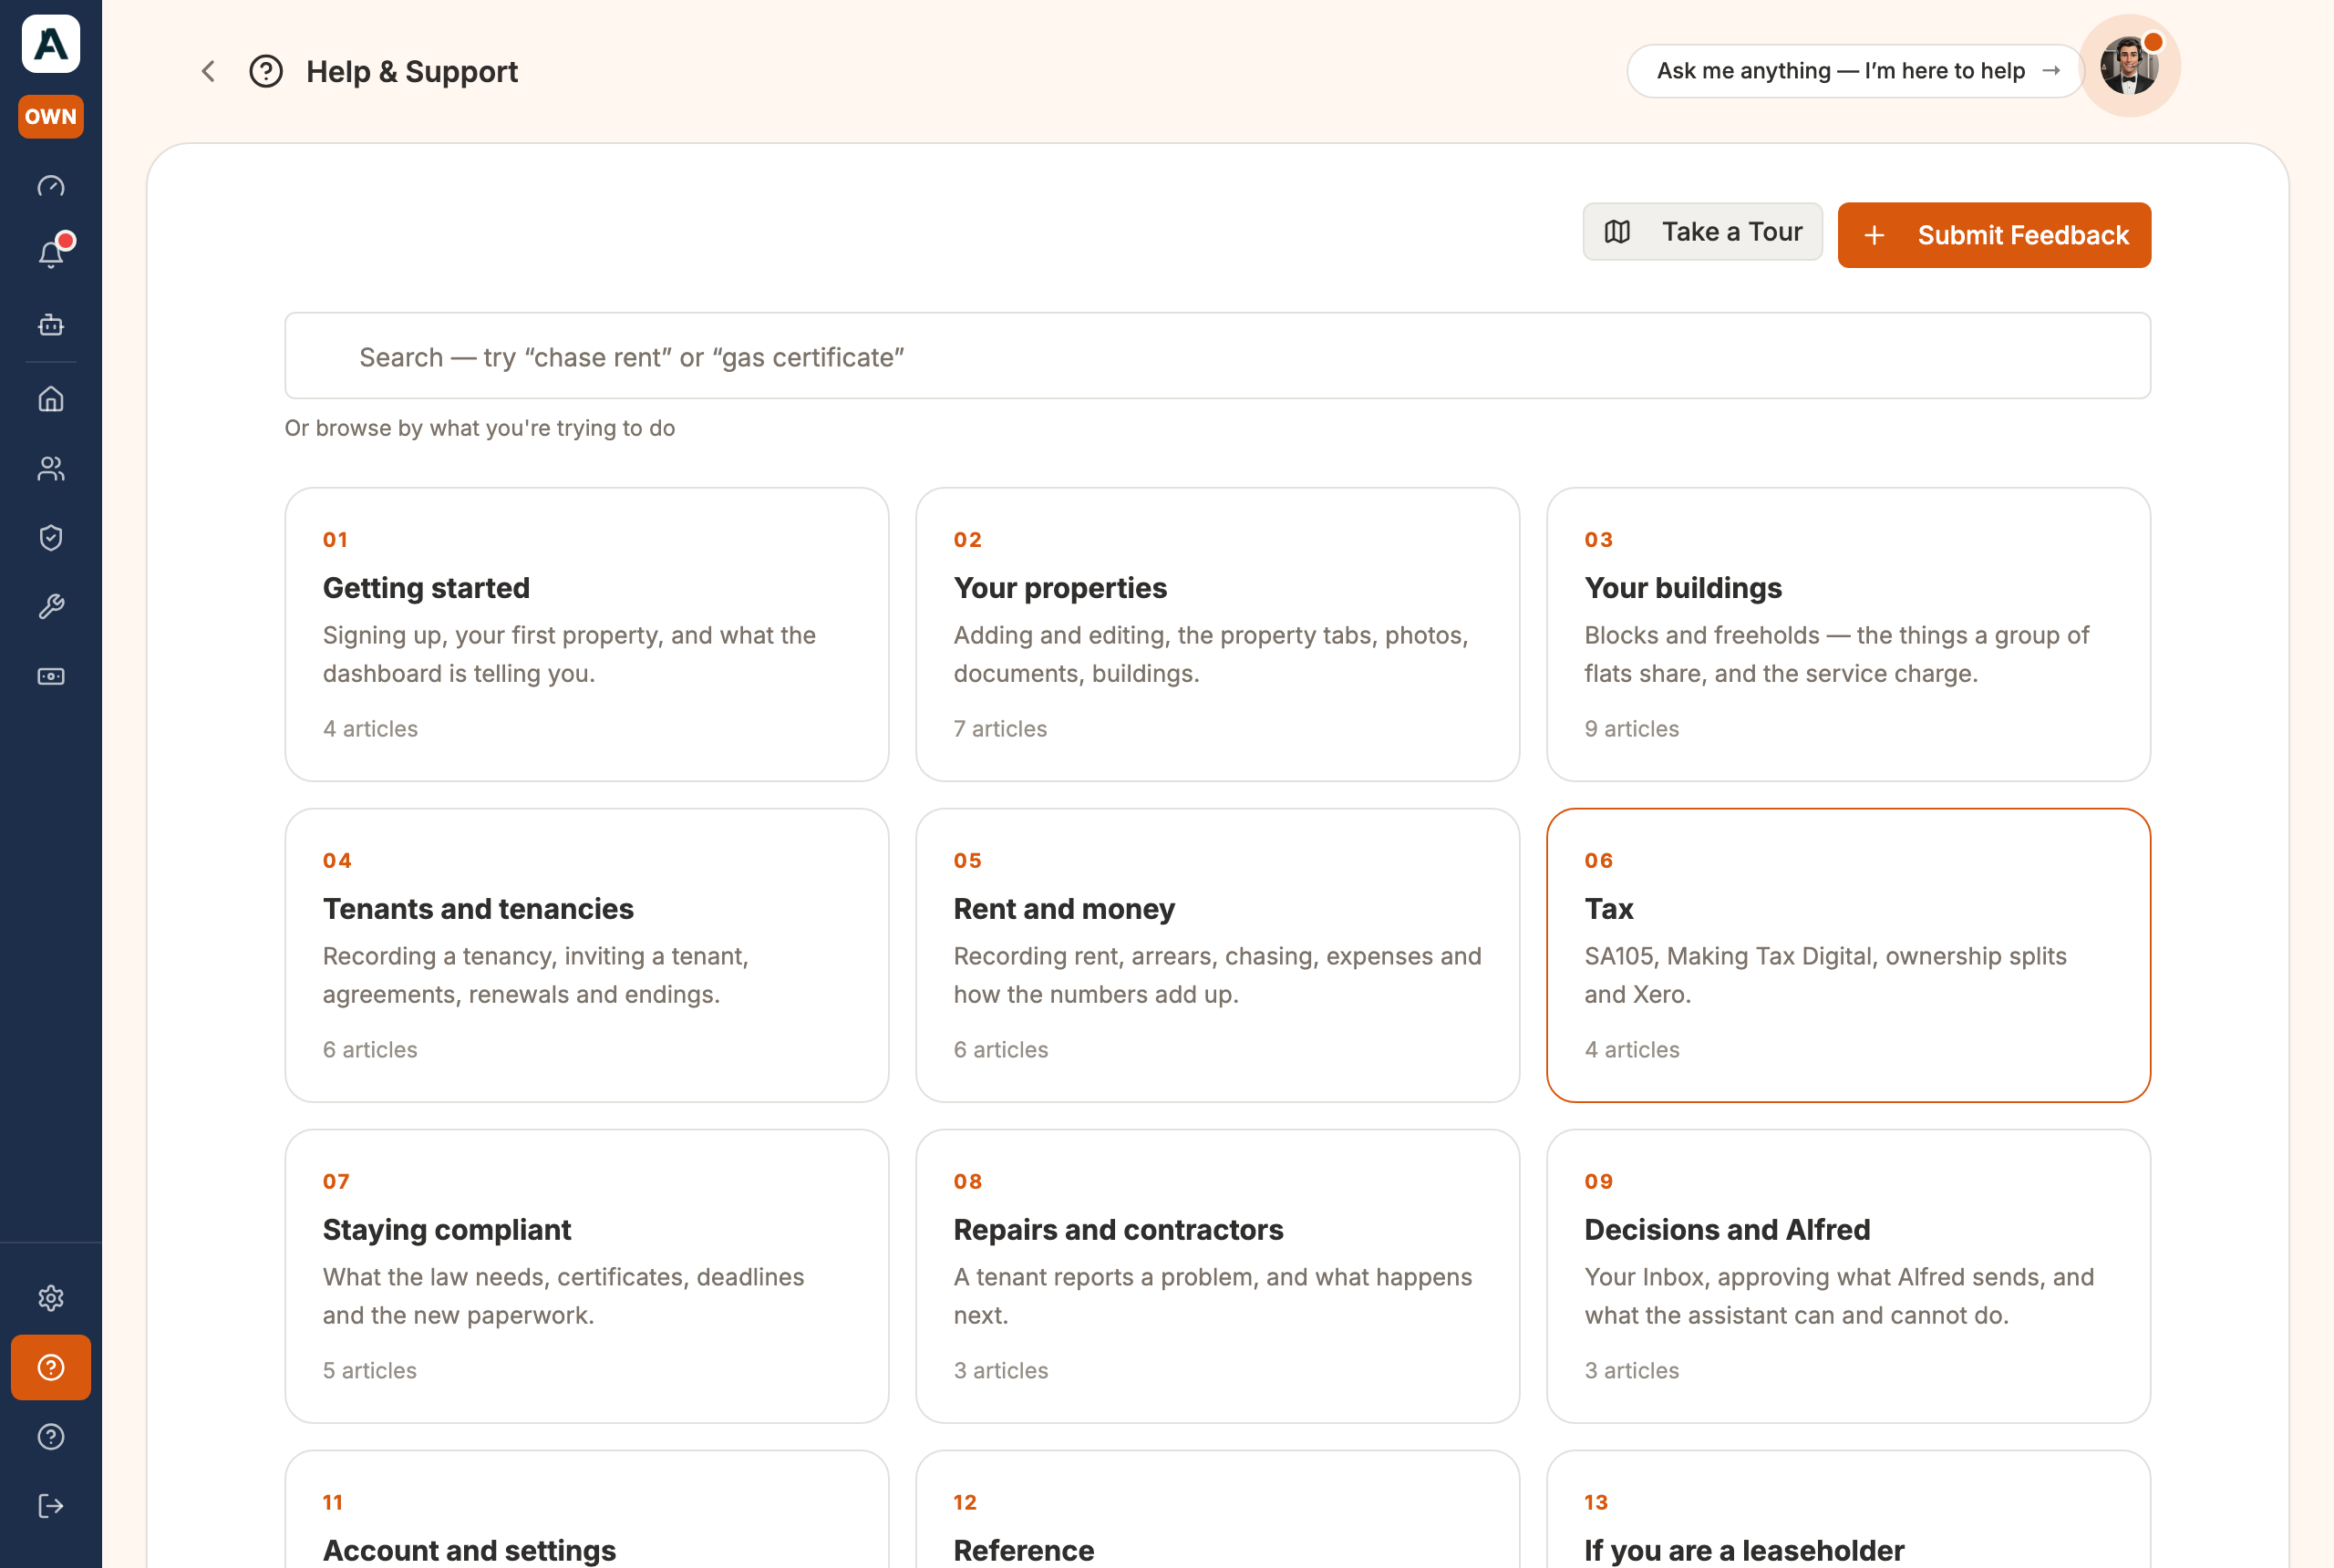Open the Account and settings card
The width and height of the screenshot is (2334, 1568).
[x=587, y=1509]
